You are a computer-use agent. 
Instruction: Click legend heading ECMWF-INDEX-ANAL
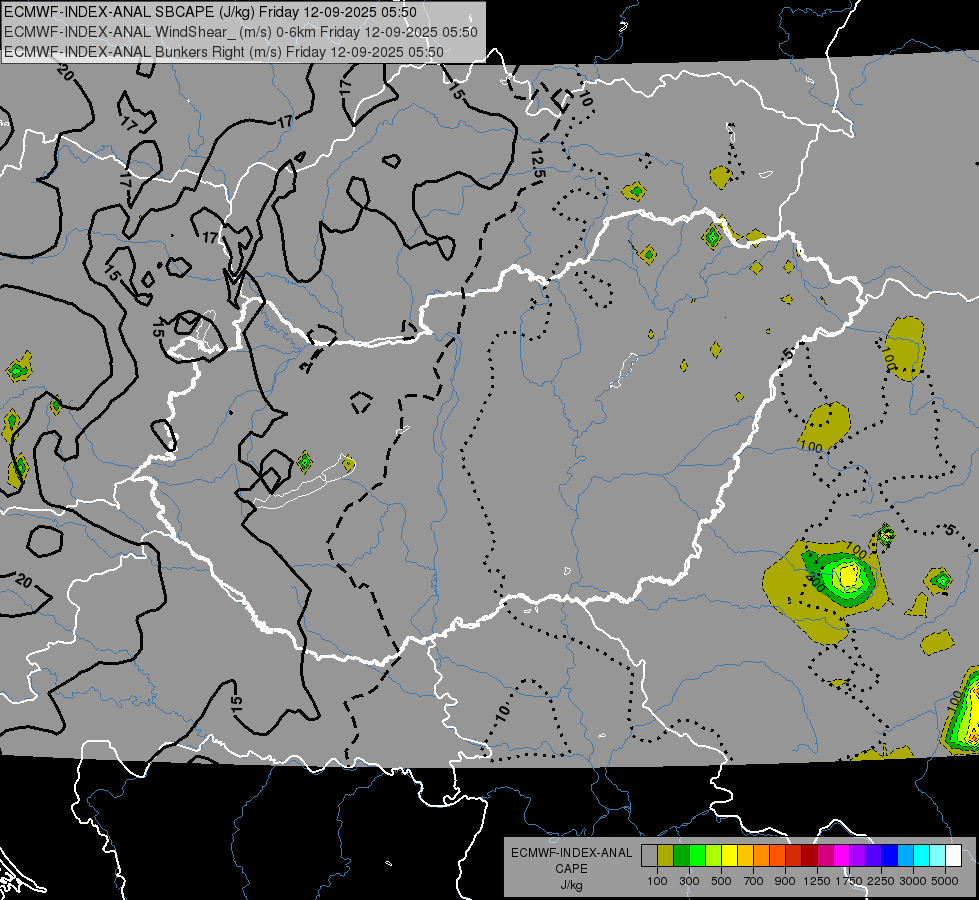coord(571,853)
